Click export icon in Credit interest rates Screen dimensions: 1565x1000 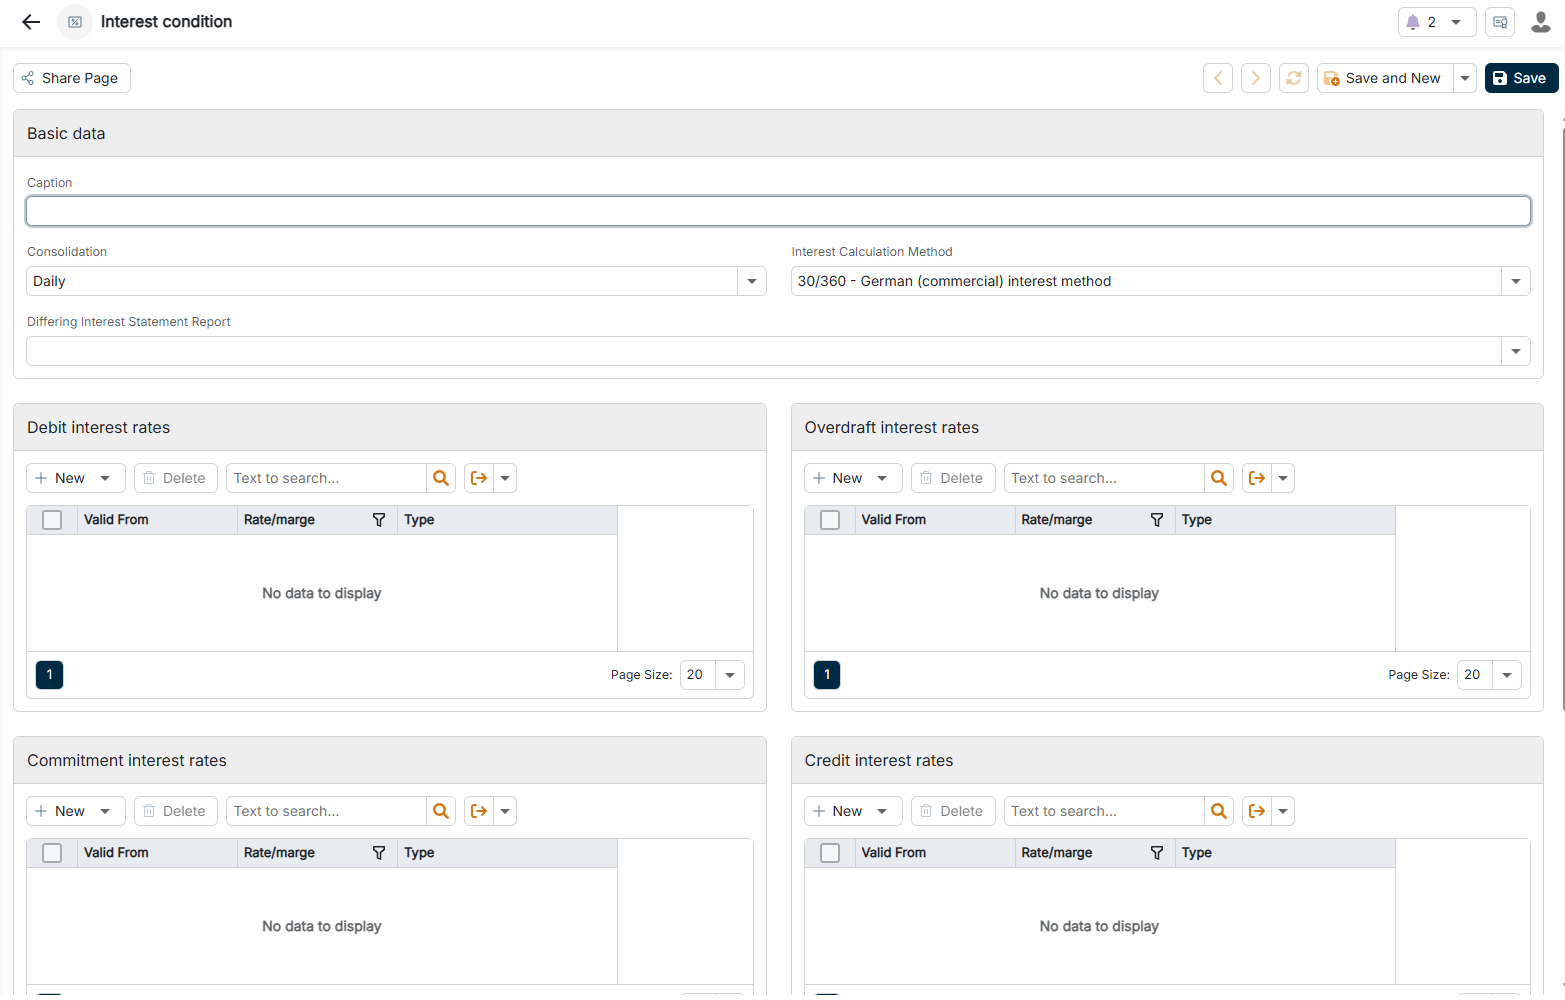point(1257,811)
